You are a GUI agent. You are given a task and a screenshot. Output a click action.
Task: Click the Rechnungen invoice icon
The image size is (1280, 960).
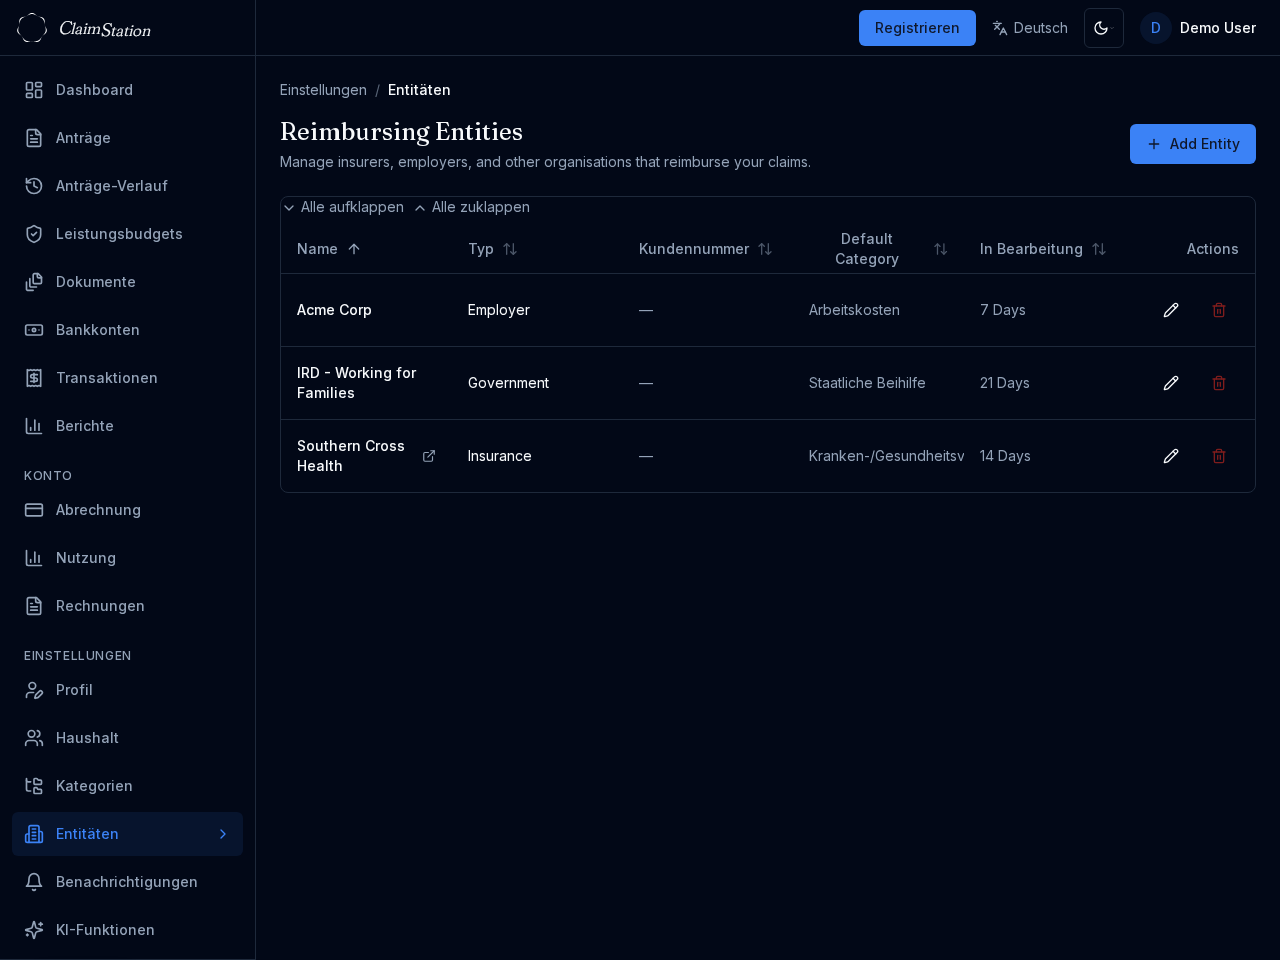point(34,606)
